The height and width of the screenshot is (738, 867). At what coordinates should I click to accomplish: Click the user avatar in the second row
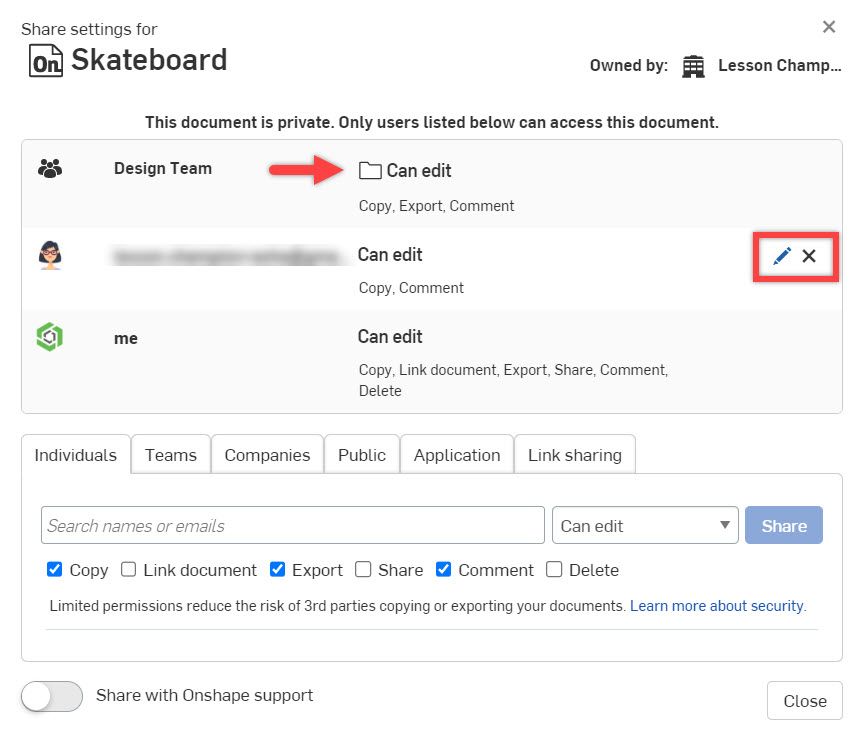point(50,256)
